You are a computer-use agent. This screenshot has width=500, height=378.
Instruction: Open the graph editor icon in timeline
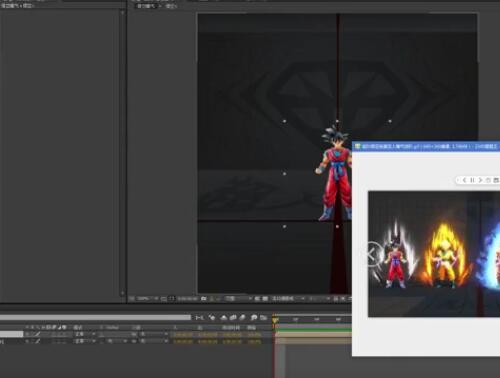pos(264,318)
